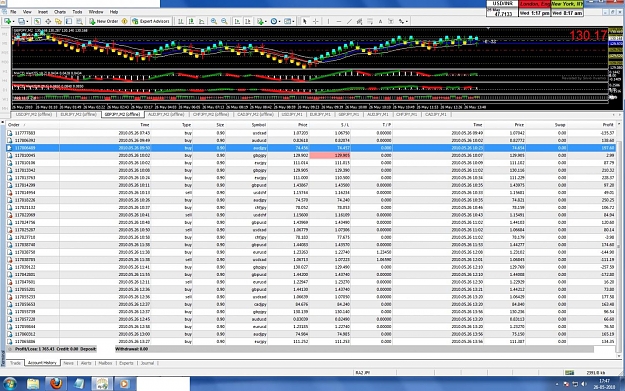The width and height of the screenshot is (625, 391).
Task: Expand the Templates dropdown arrow
Action: coord(293,22)
